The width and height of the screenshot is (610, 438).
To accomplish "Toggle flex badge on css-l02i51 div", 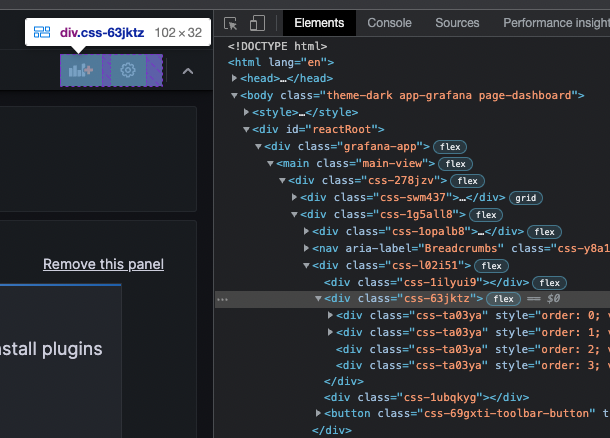I will tap(491, 266).
